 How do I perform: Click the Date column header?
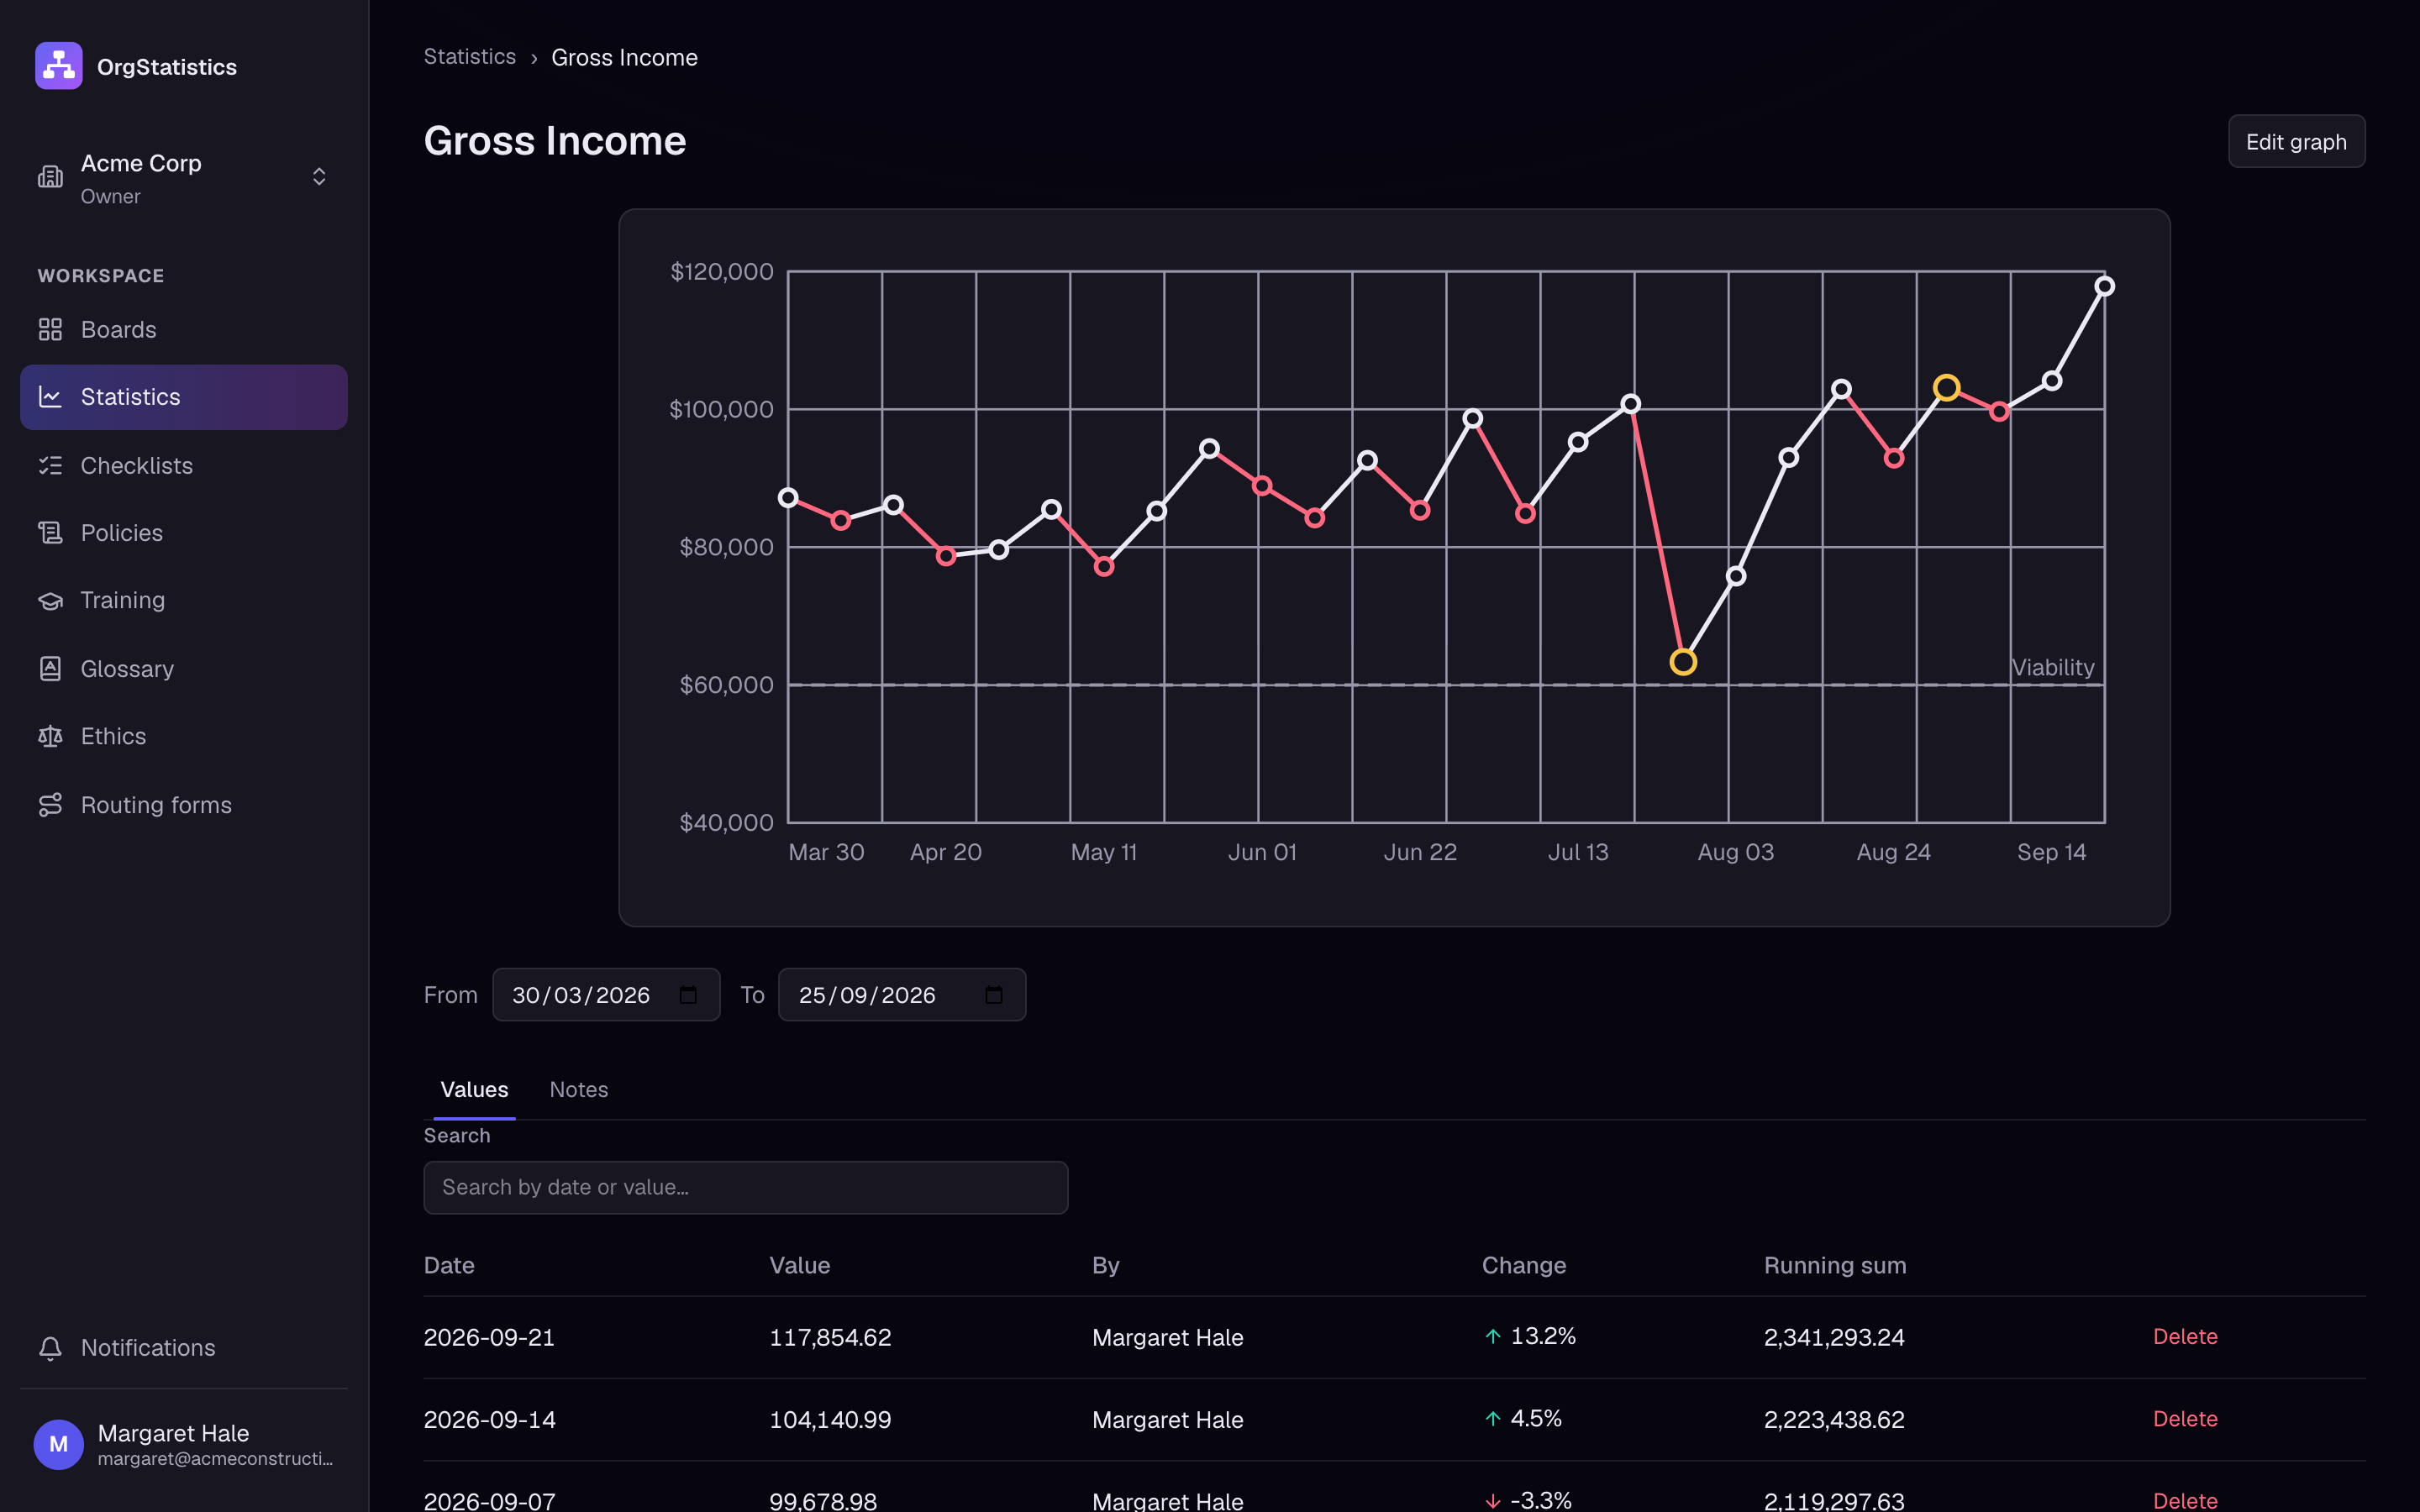pos(449,1265)
